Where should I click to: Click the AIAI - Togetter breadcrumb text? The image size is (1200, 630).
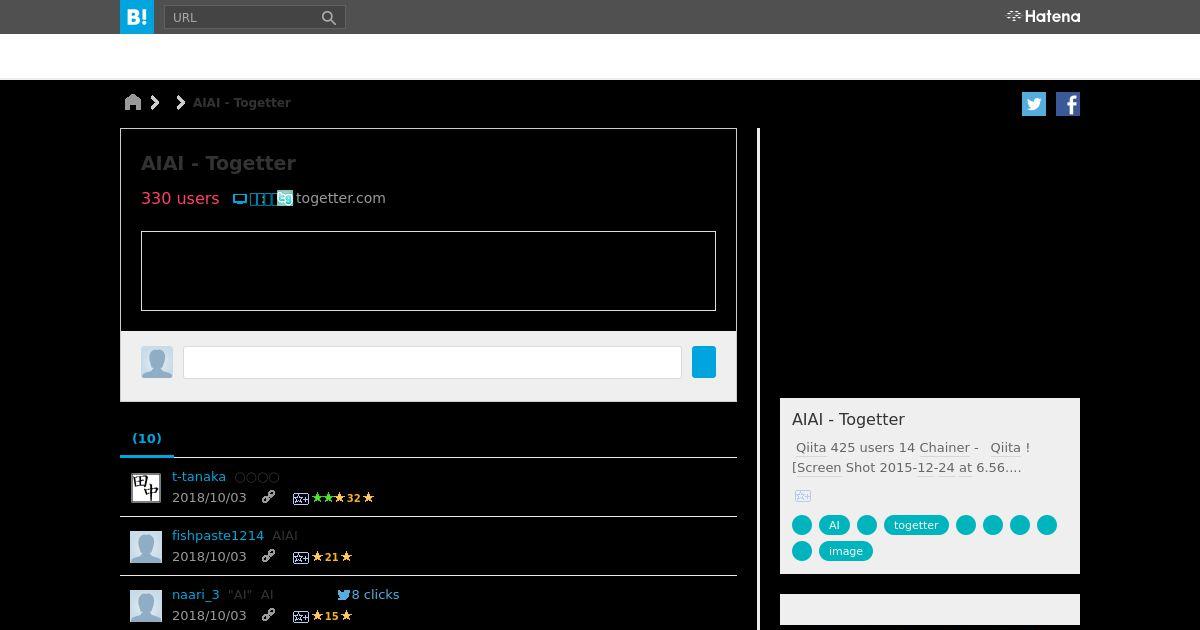242,103
